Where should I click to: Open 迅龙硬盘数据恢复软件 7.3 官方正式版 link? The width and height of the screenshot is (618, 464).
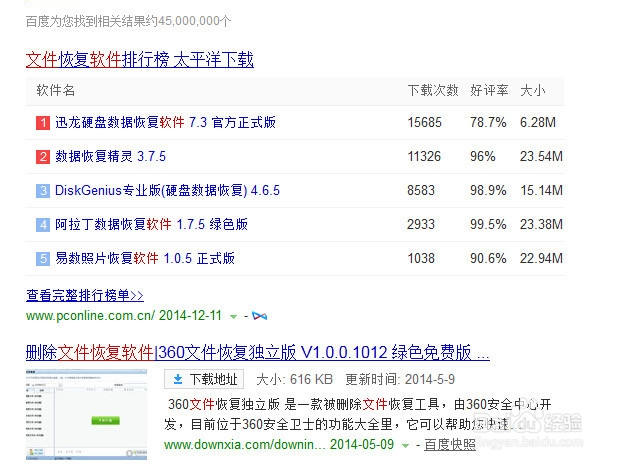click(166, 122)
